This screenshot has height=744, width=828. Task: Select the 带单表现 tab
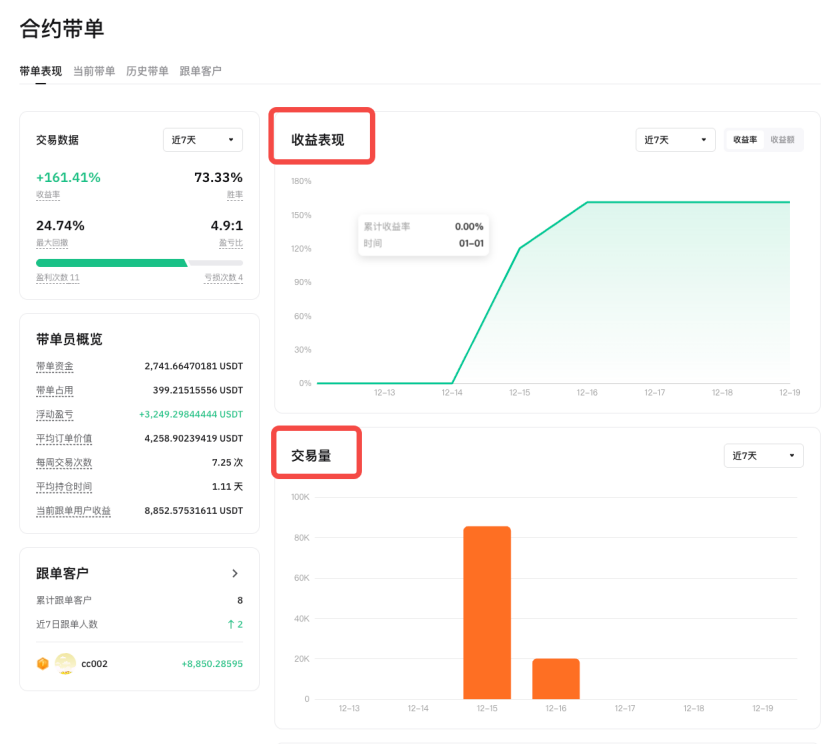click(x=41, y=71)
